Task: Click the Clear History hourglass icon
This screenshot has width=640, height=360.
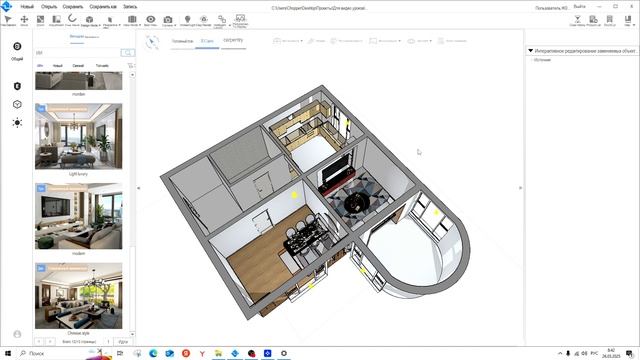Action: [577, 20]
